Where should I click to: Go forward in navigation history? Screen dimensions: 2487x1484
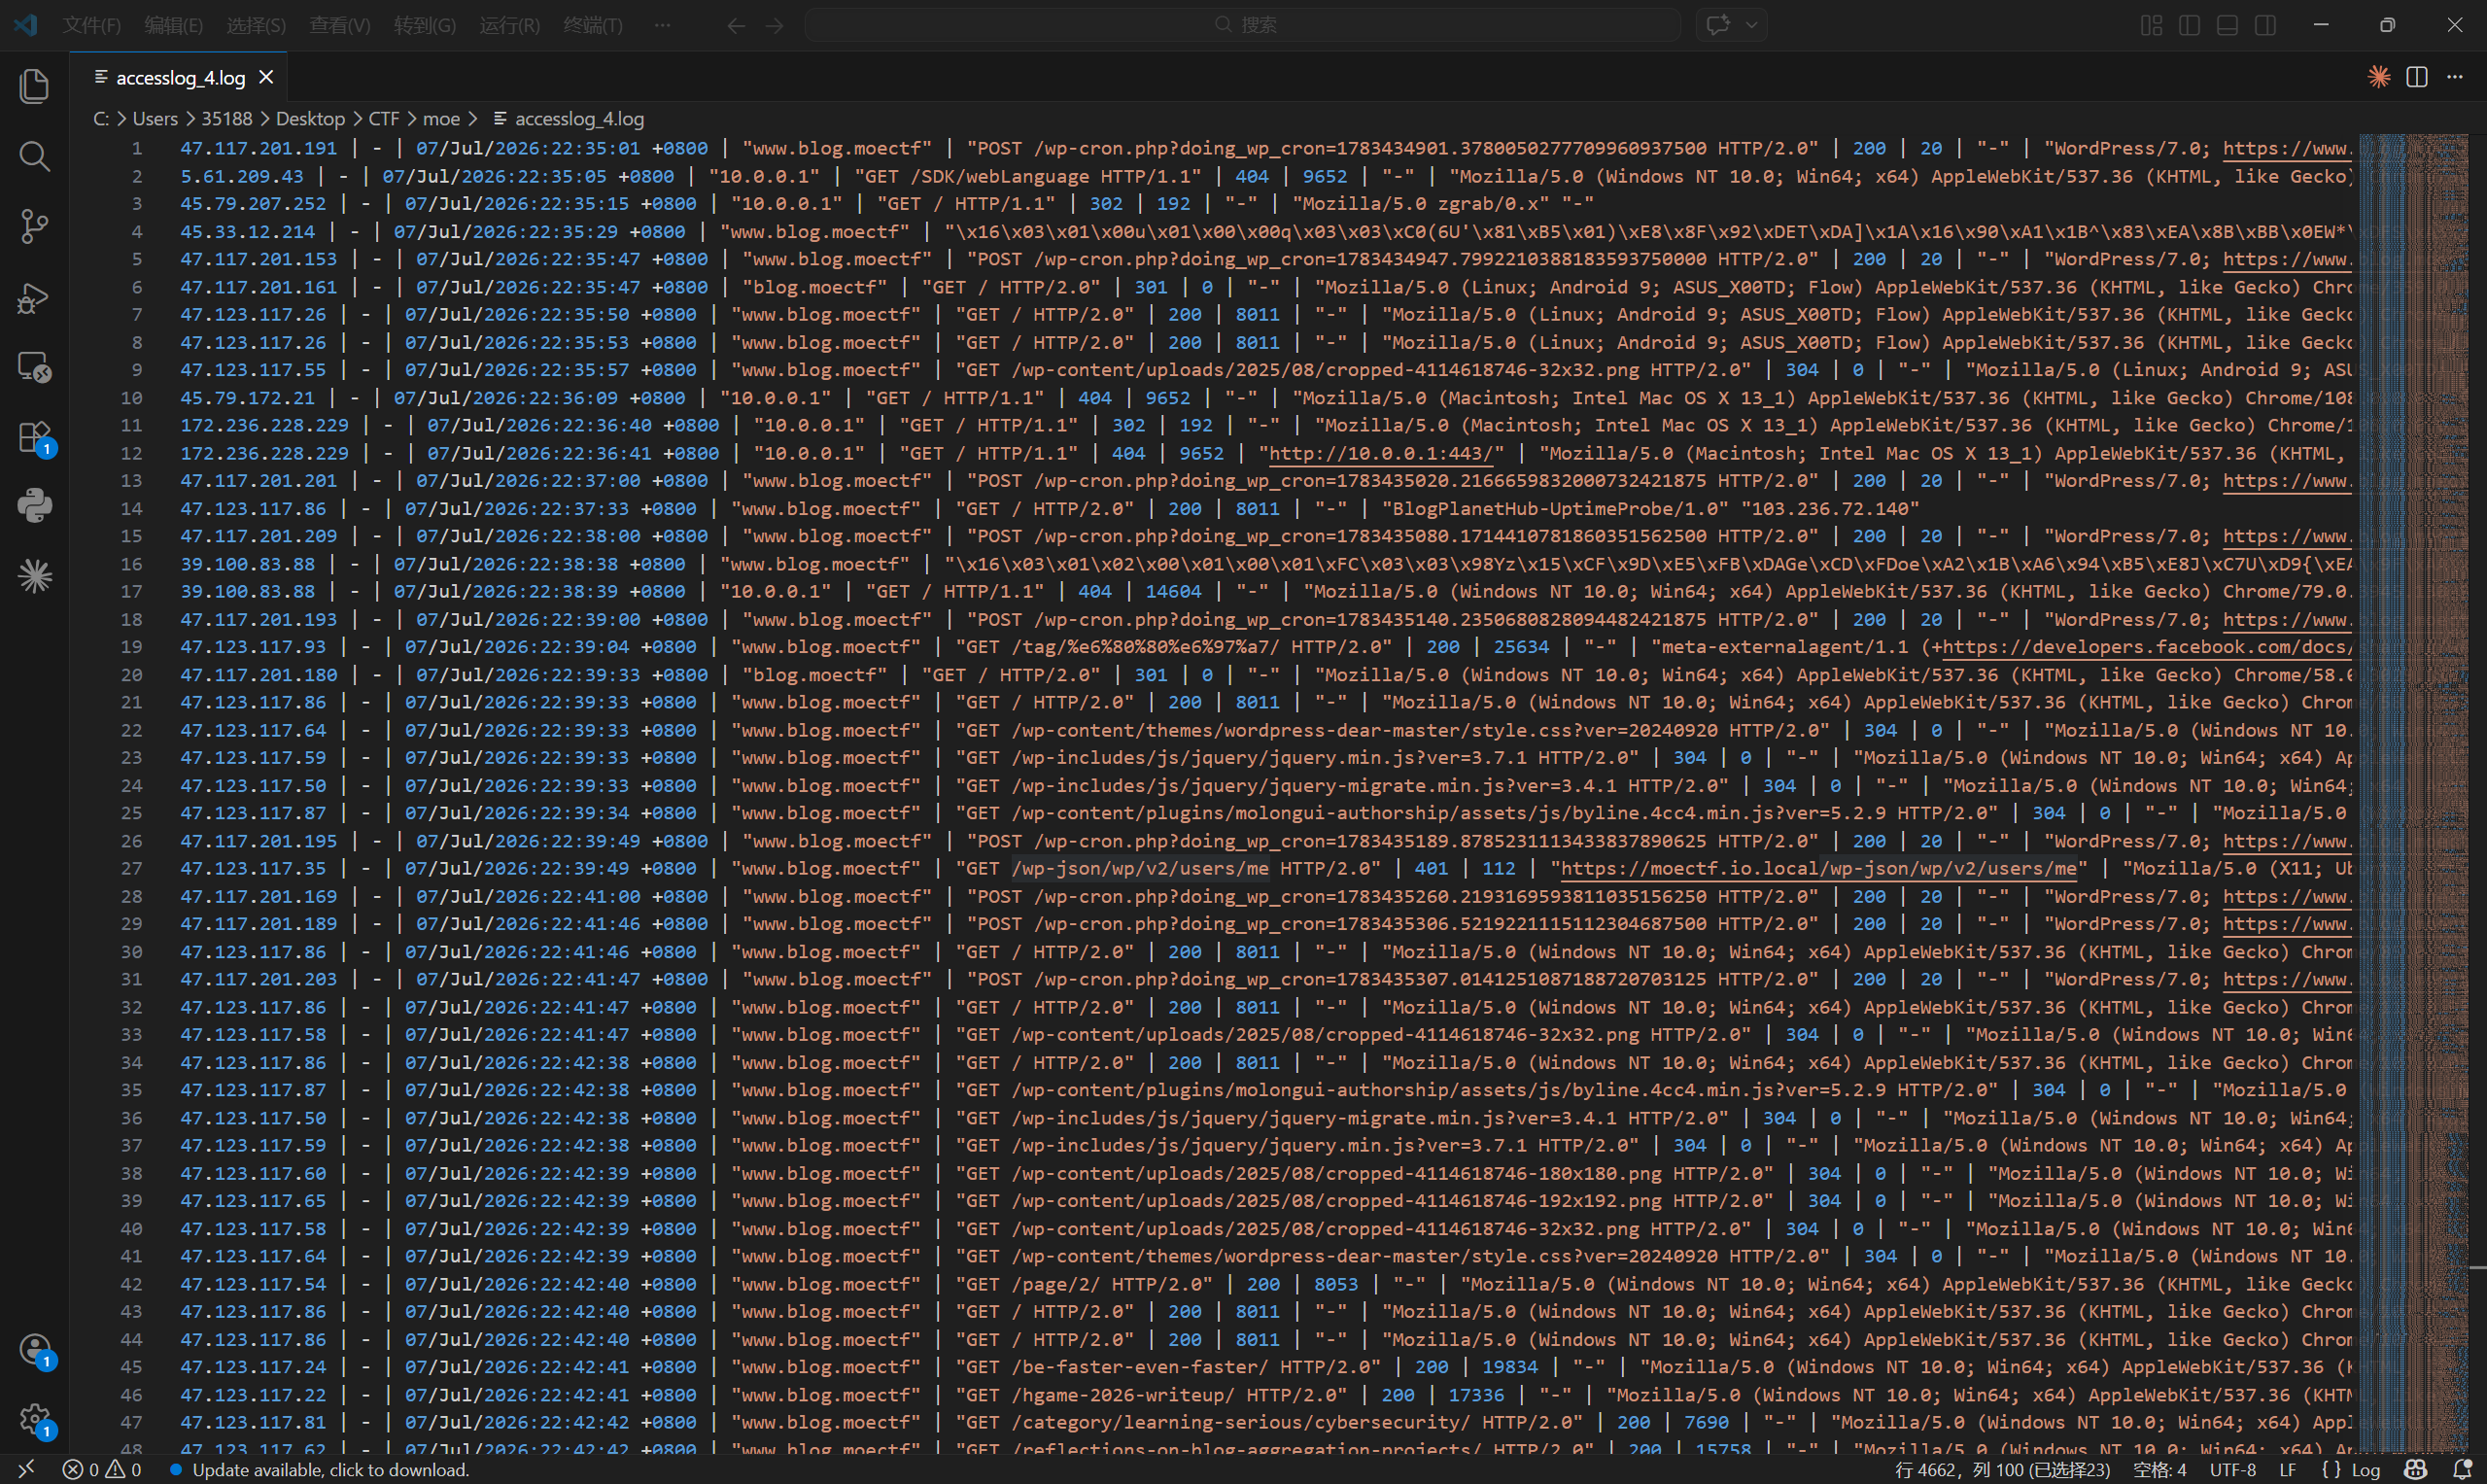774,25
